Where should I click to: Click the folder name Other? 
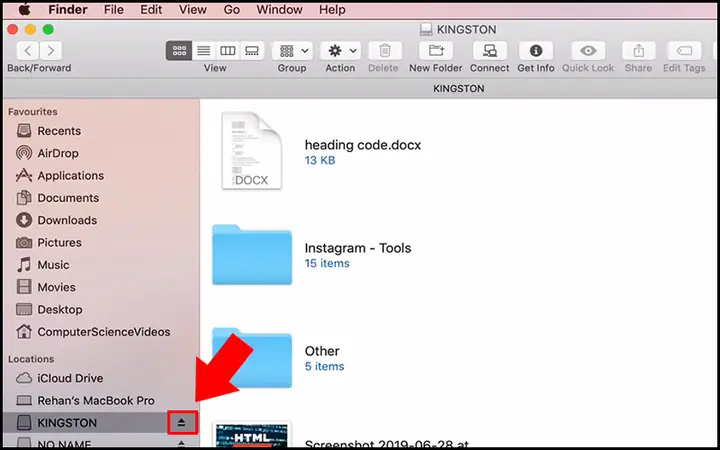pyautogui.click(x=322, y=351)
